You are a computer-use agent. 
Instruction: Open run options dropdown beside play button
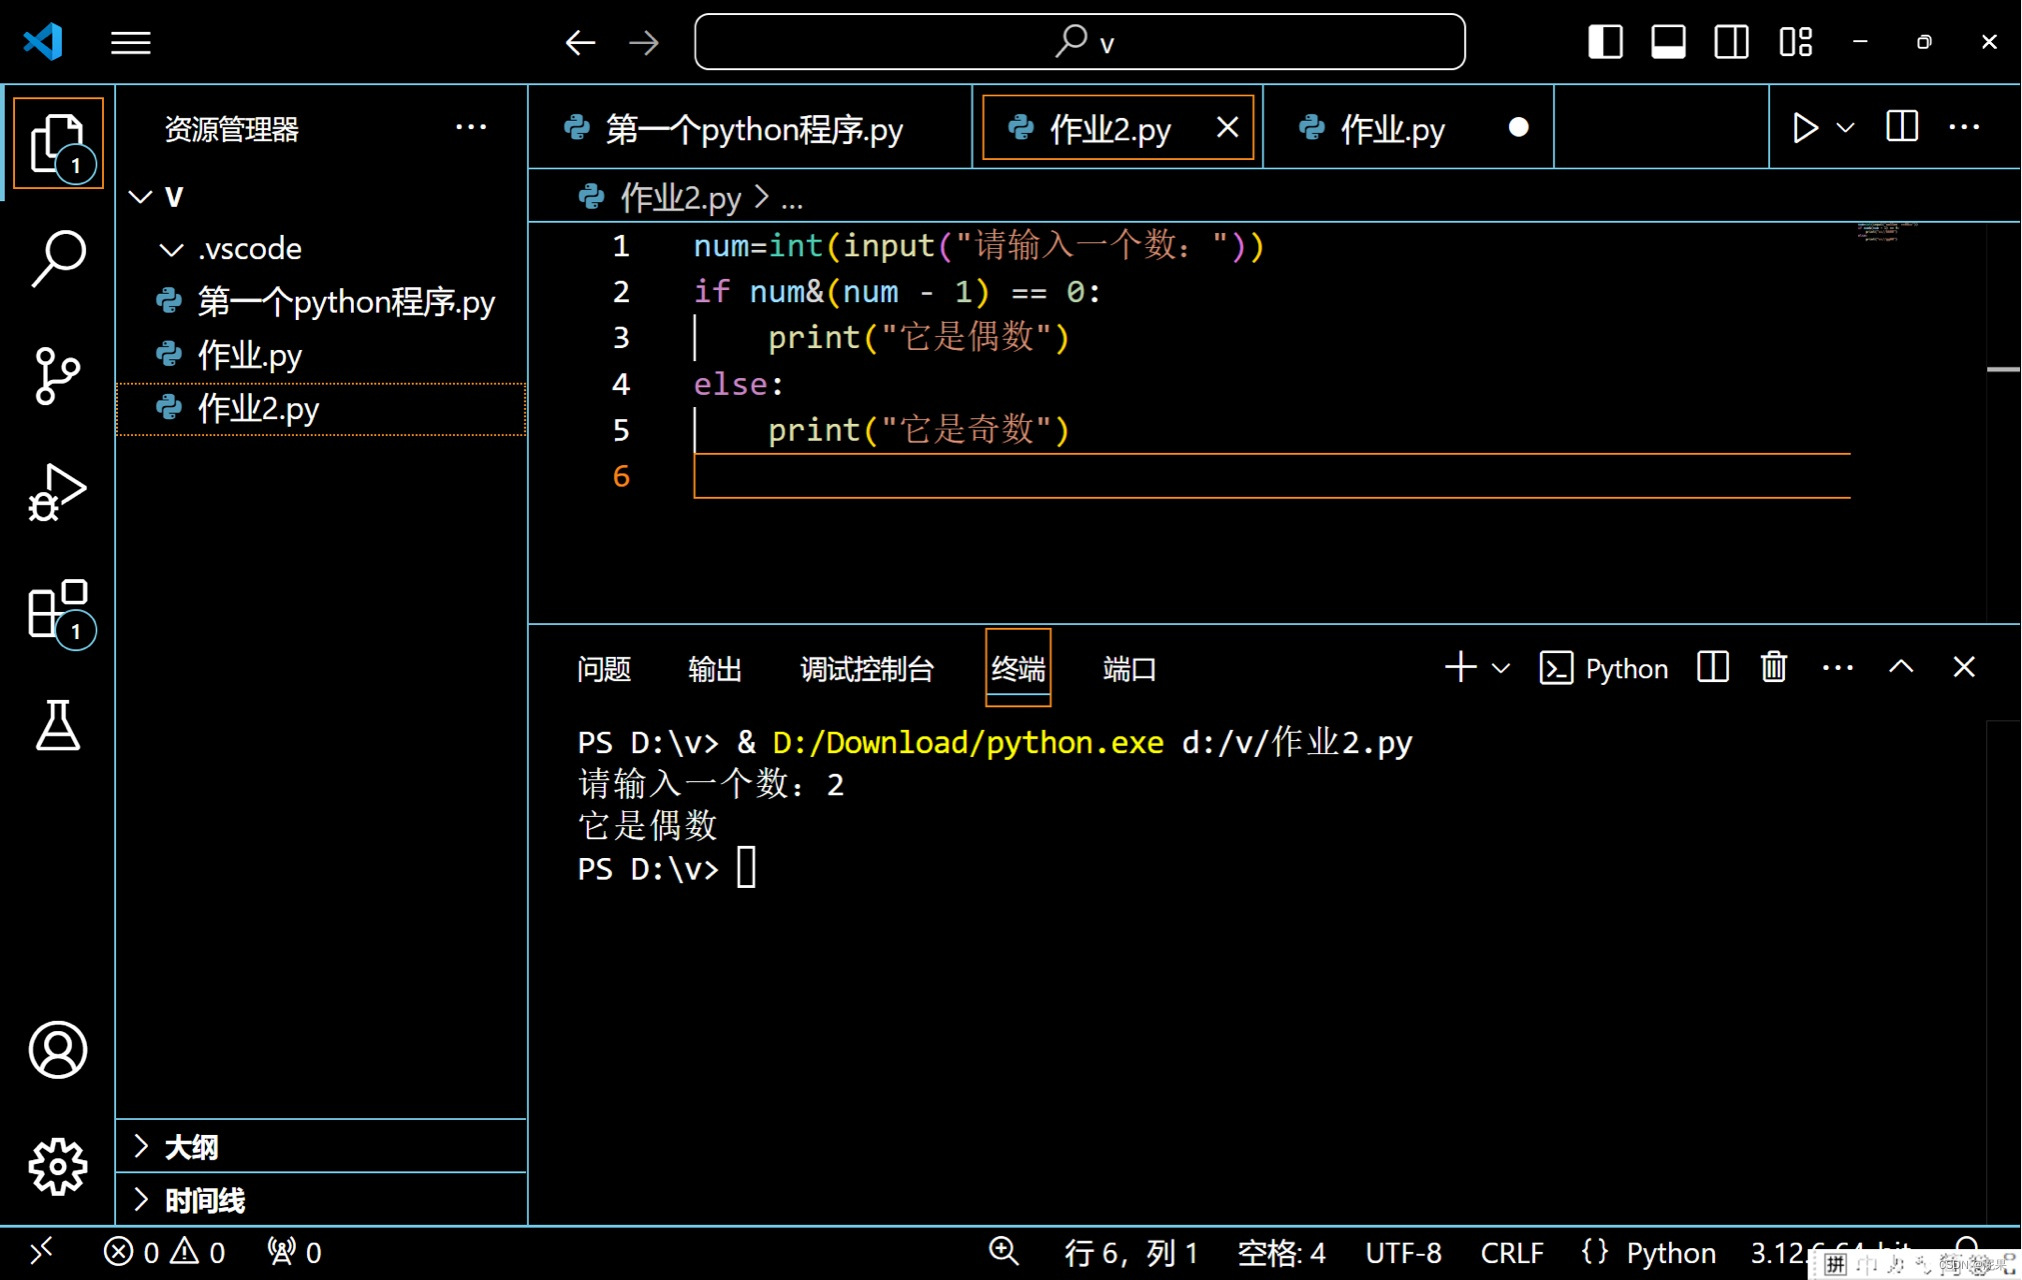(1845, 128)
